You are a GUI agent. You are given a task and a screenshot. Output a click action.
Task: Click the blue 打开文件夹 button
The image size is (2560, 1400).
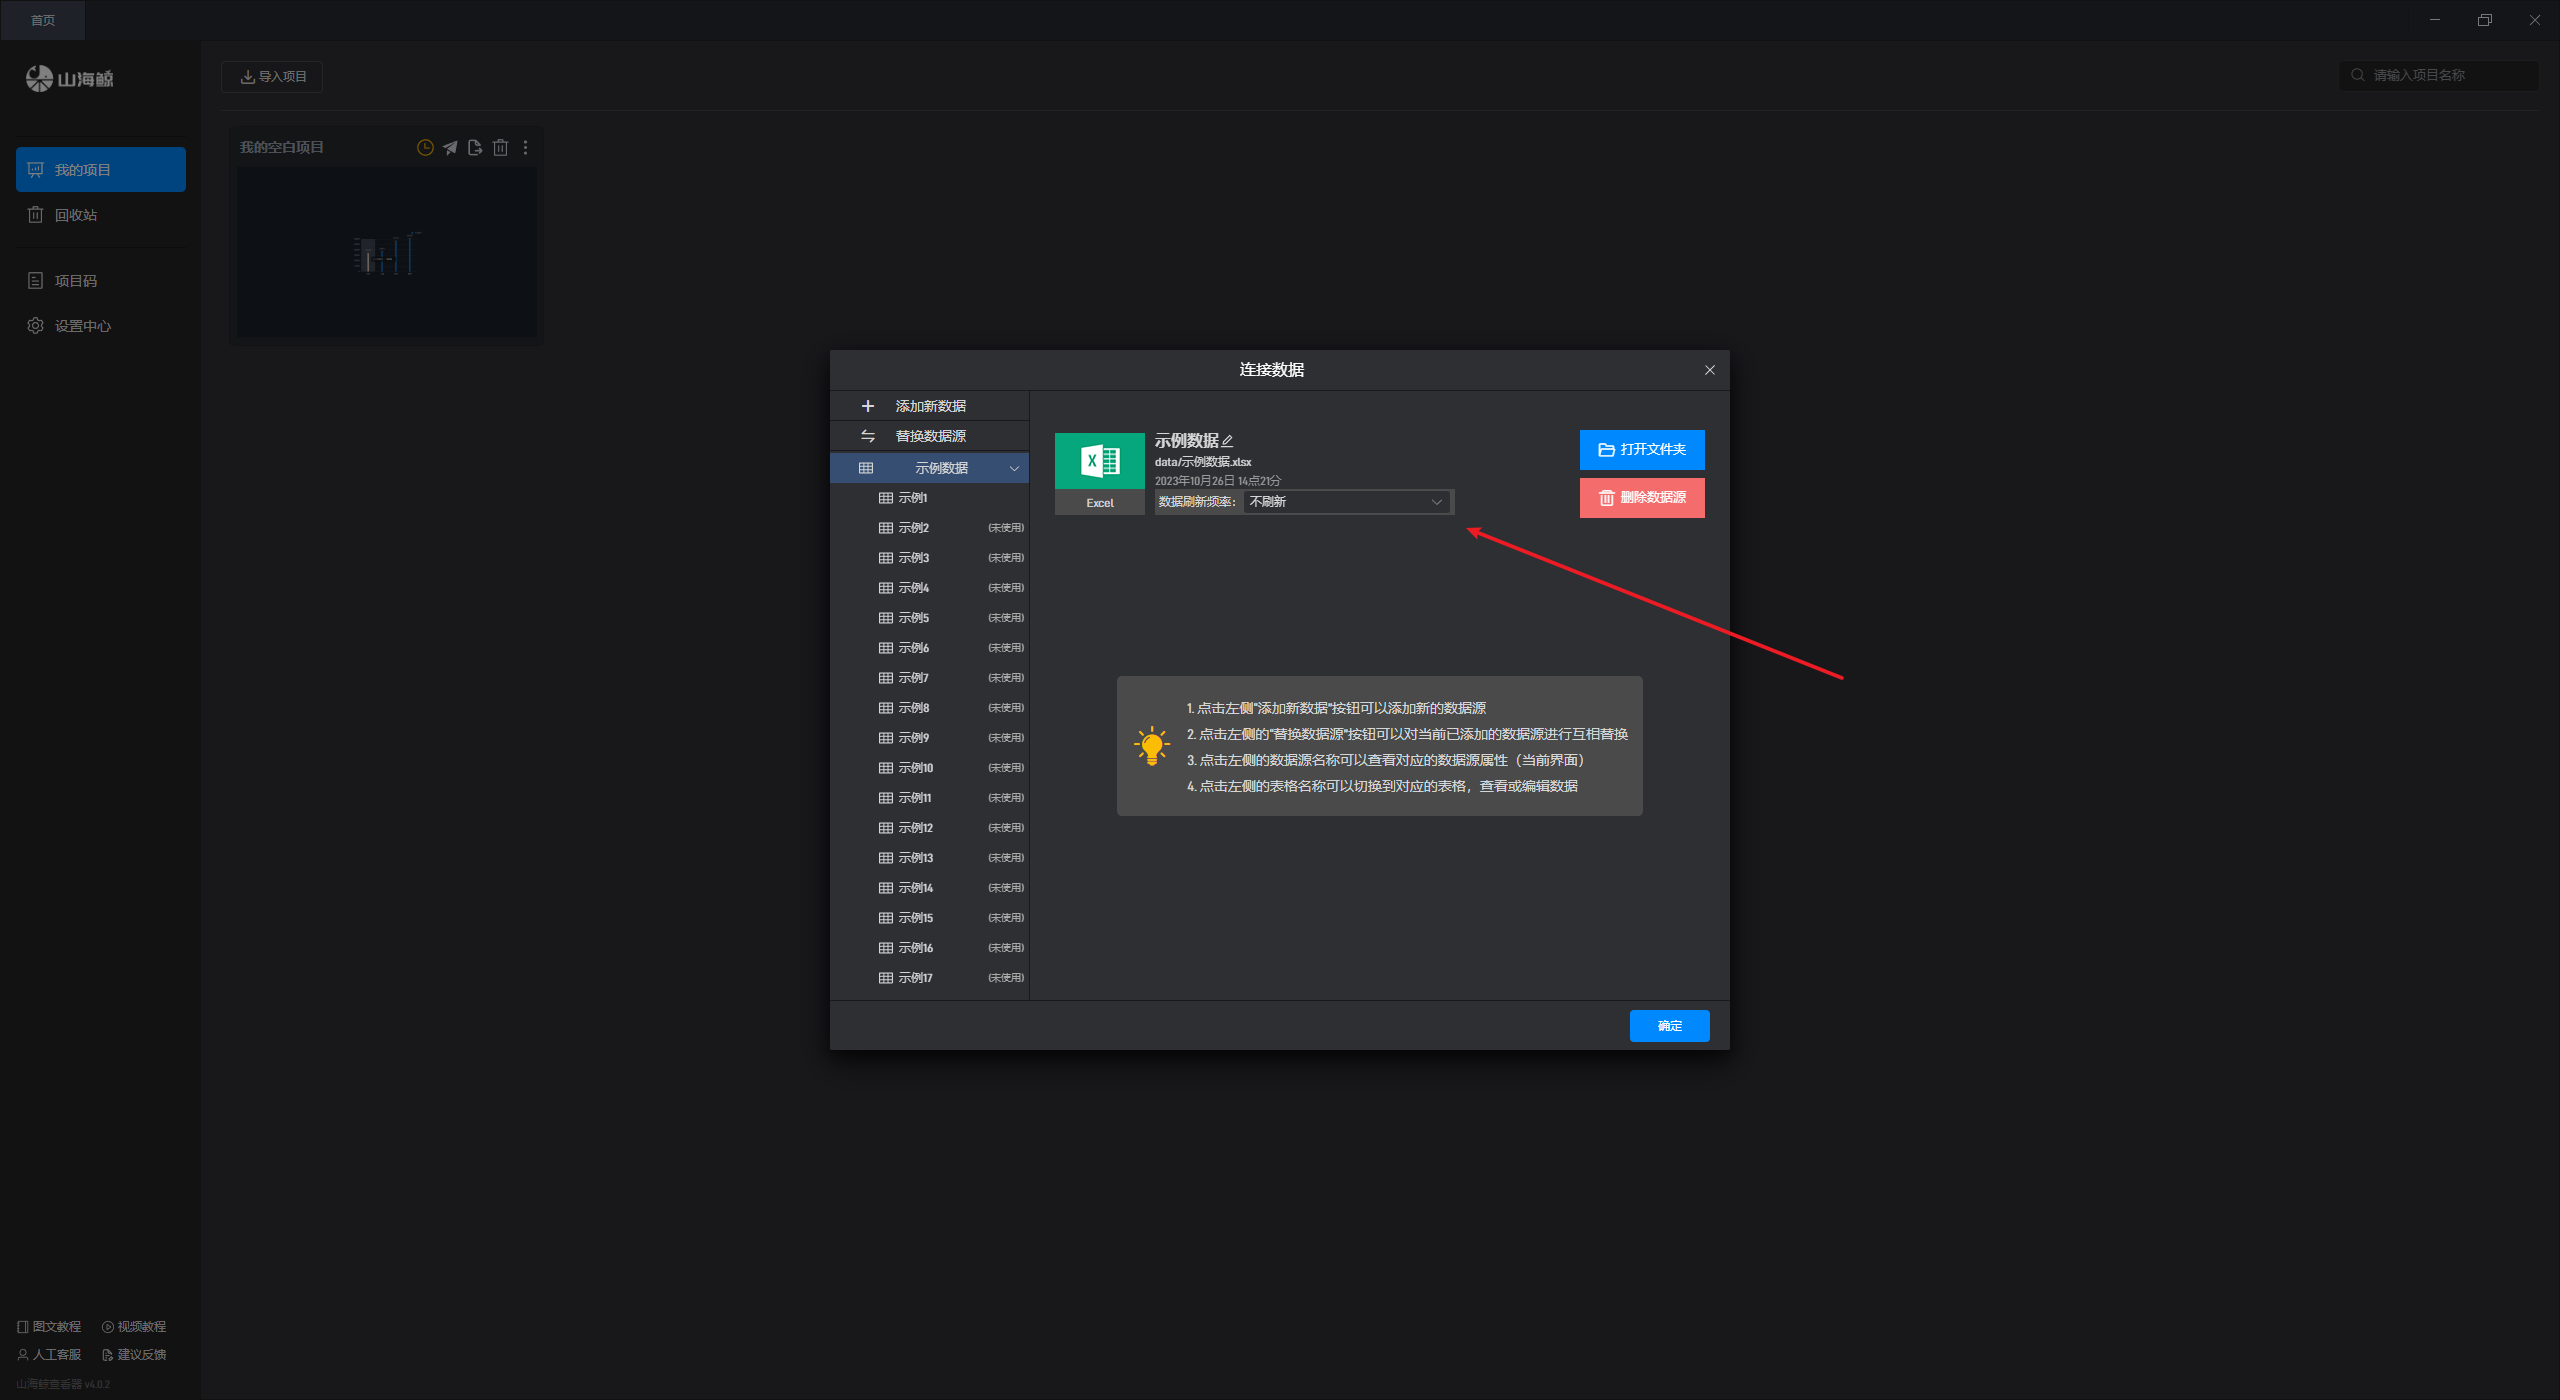(x=1641, y=450)
